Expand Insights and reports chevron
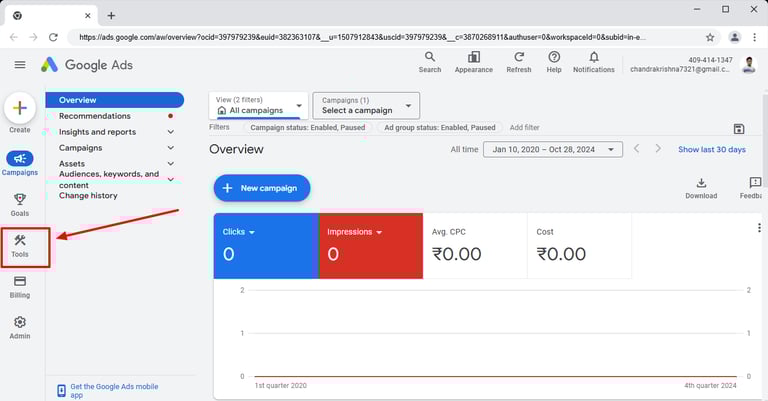The width and height of the screenshot is (768, 401). (x=170, y=132)
